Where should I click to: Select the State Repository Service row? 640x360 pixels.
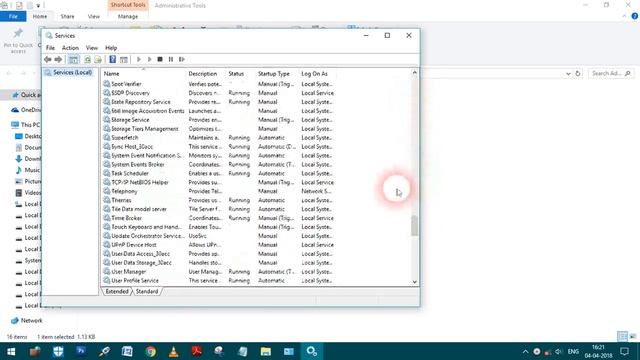pyautogui.click(x=218, y=102)
